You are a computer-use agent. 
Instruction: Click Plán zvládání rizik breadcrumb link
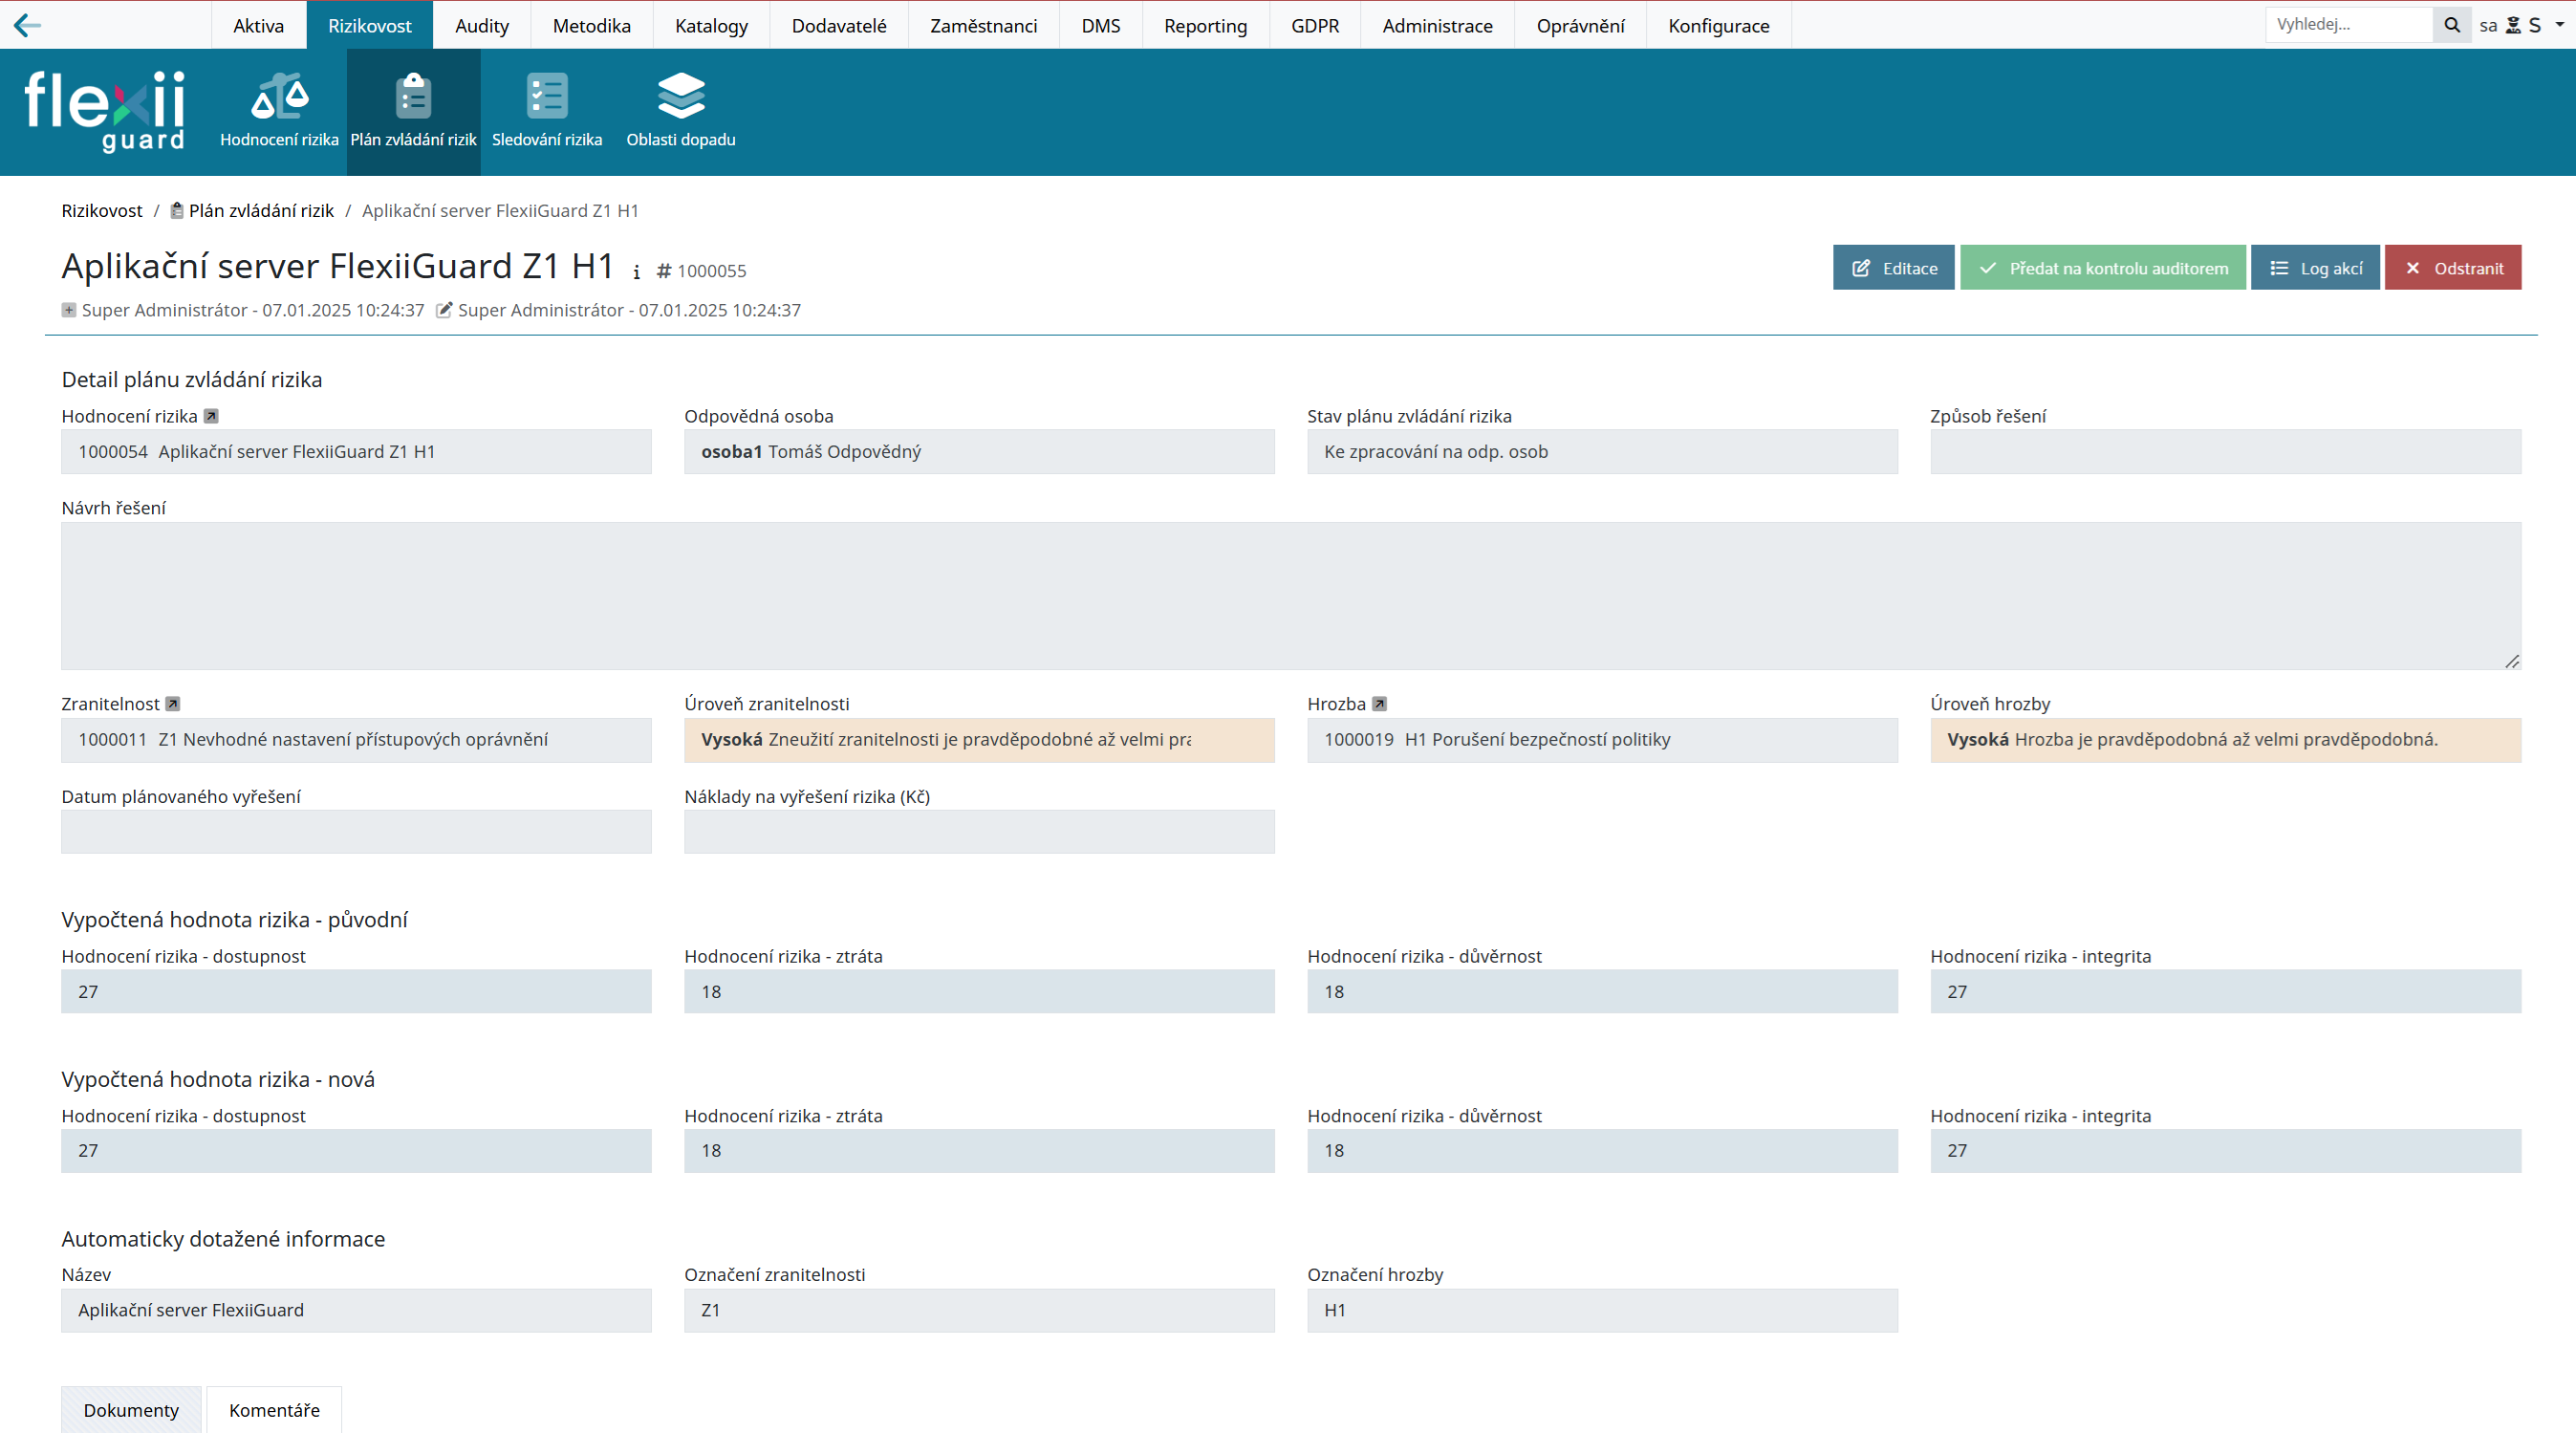point(260,210)
